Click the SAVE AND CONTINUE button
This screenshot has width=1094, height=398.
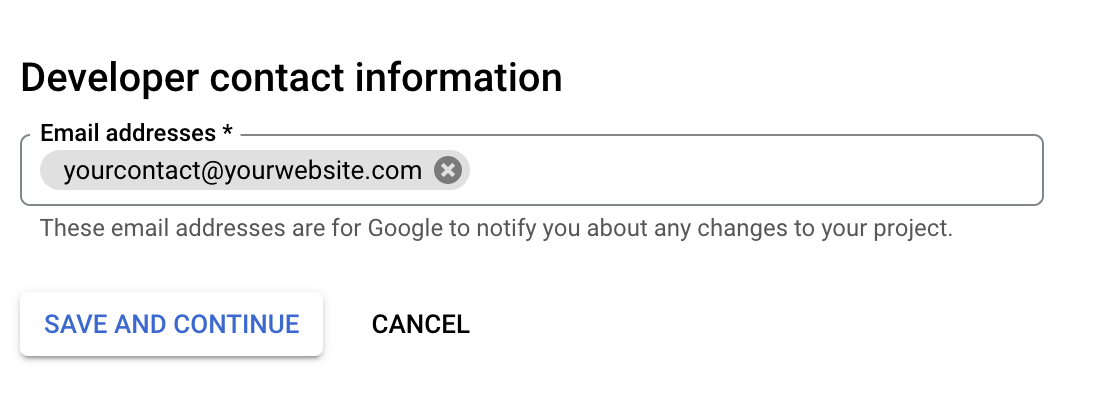(x=172, y=324)
